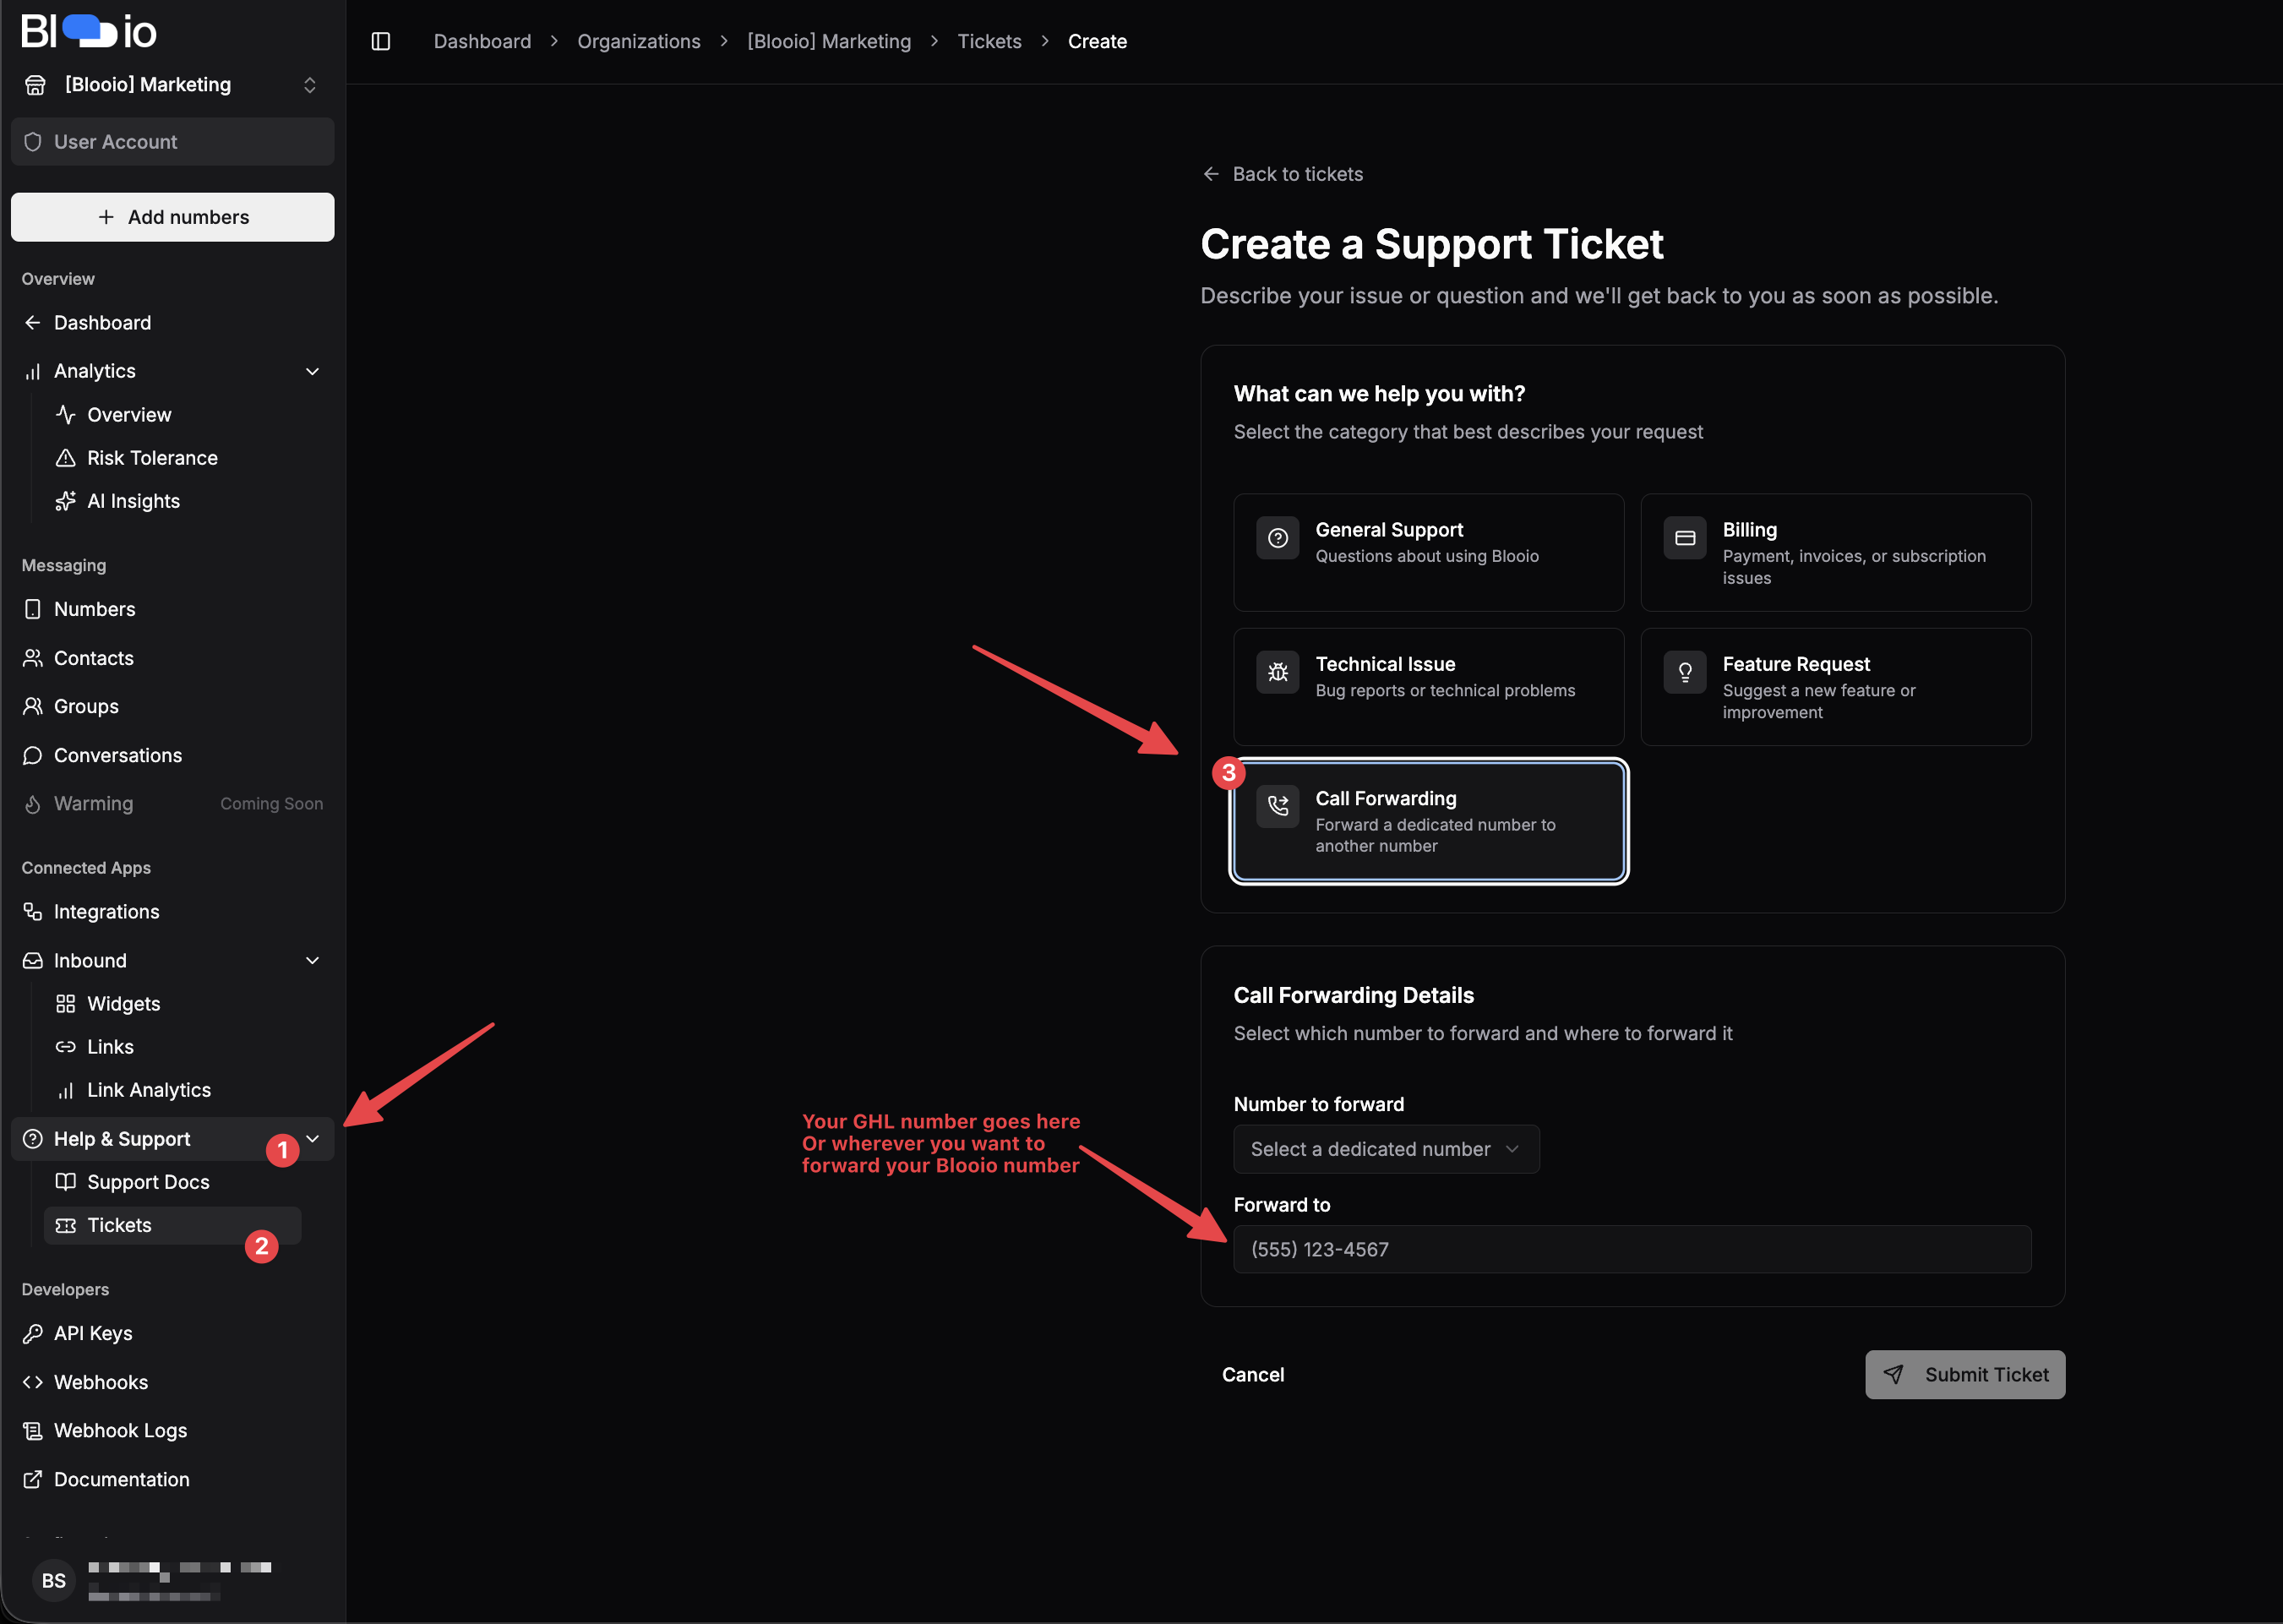Viewport: 2283px width, 1624px height.
Task: Open Analytics Overview
Action: (x=129, y=414)
